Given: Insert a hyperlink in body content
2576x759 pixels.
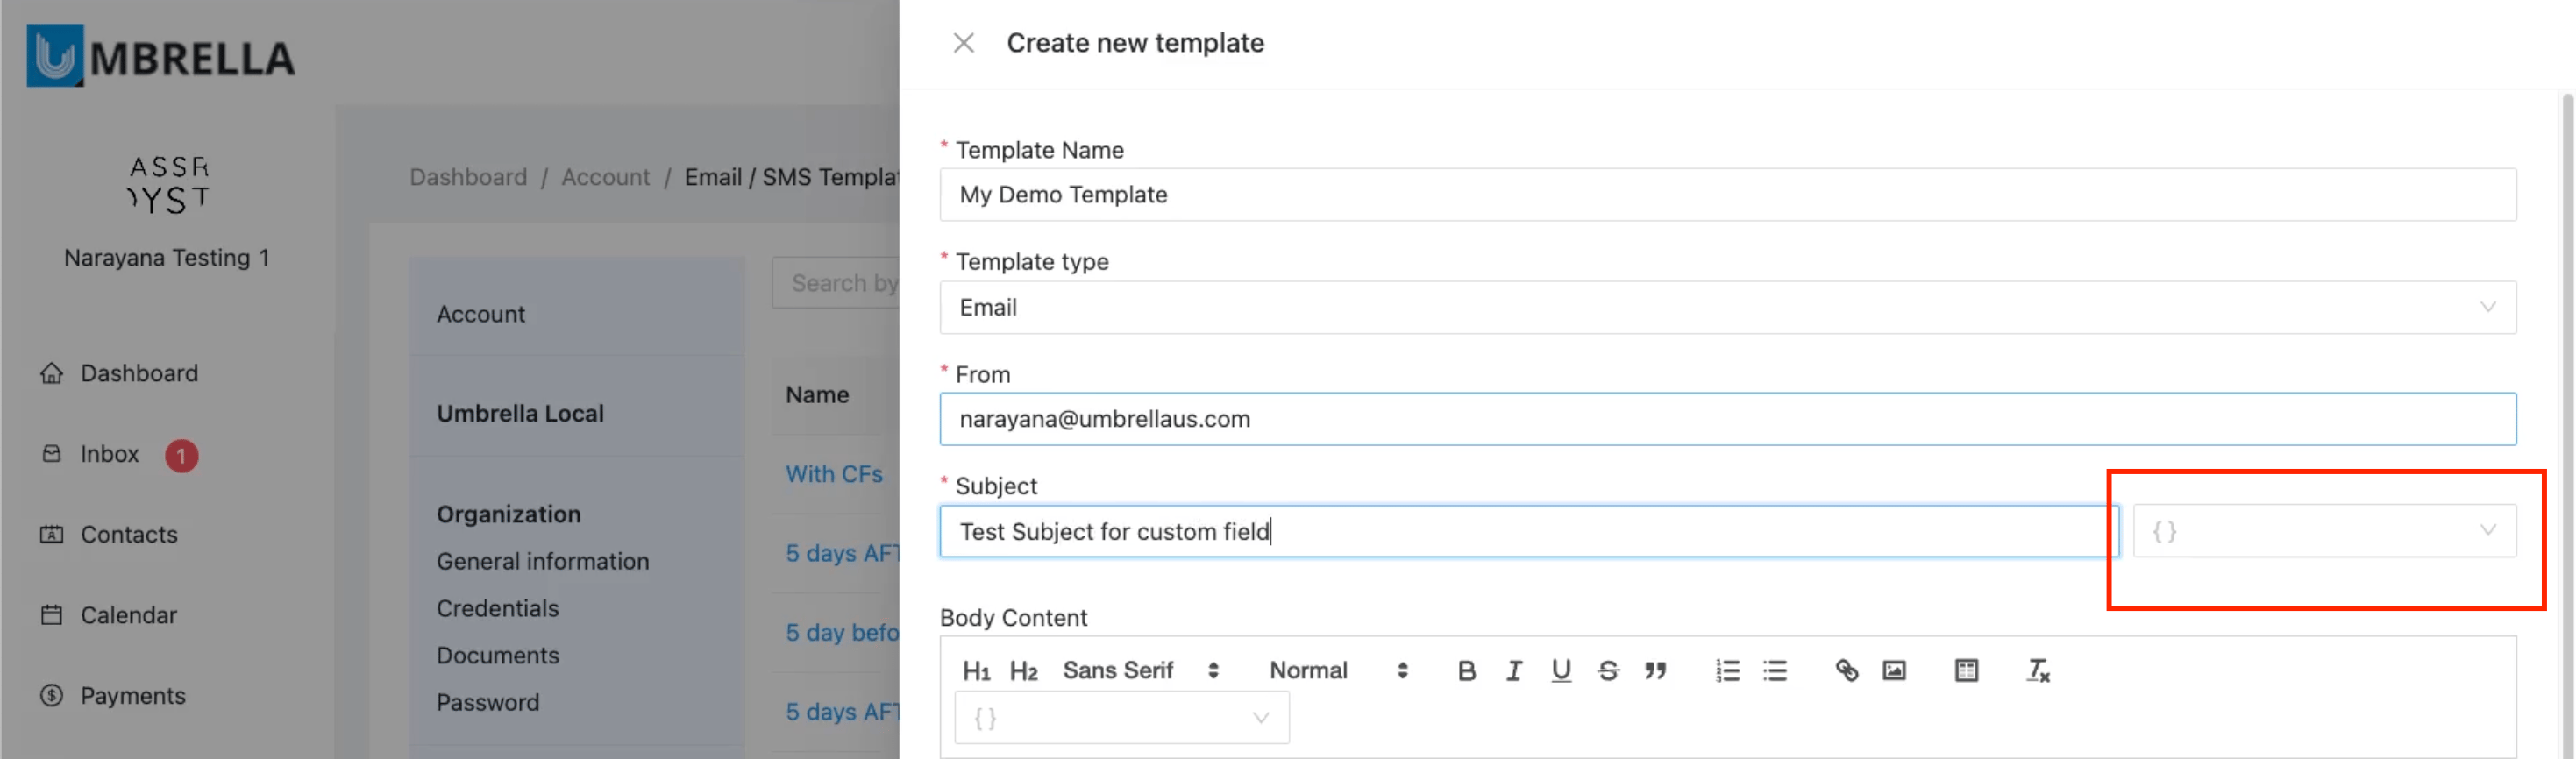Looking at the screenshot, I should coord(1846,671).
